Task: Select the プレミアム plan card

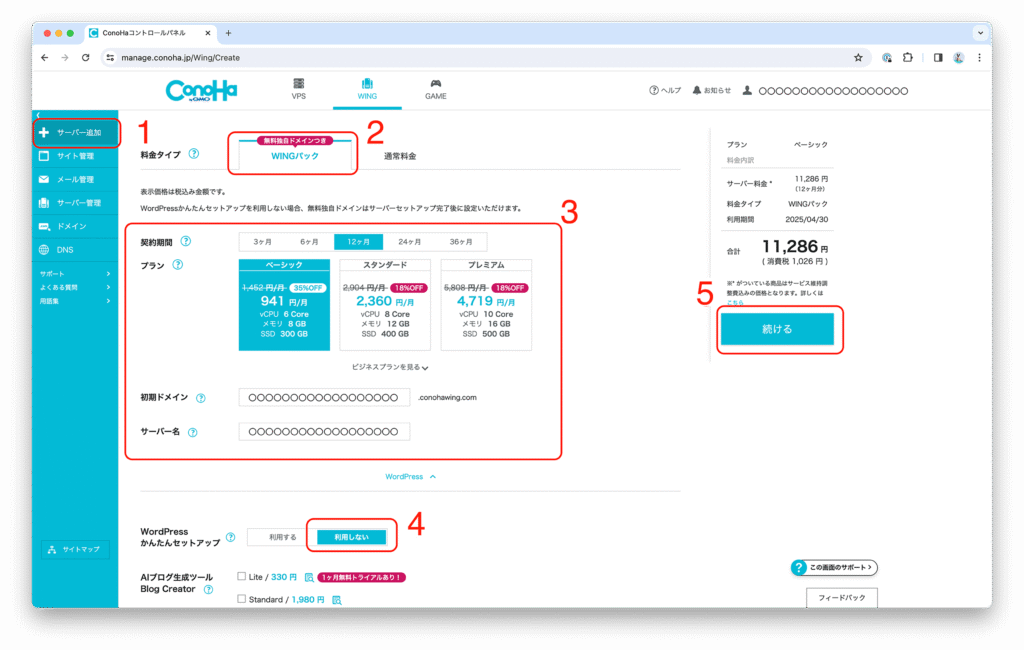Action: pos(487,305)
